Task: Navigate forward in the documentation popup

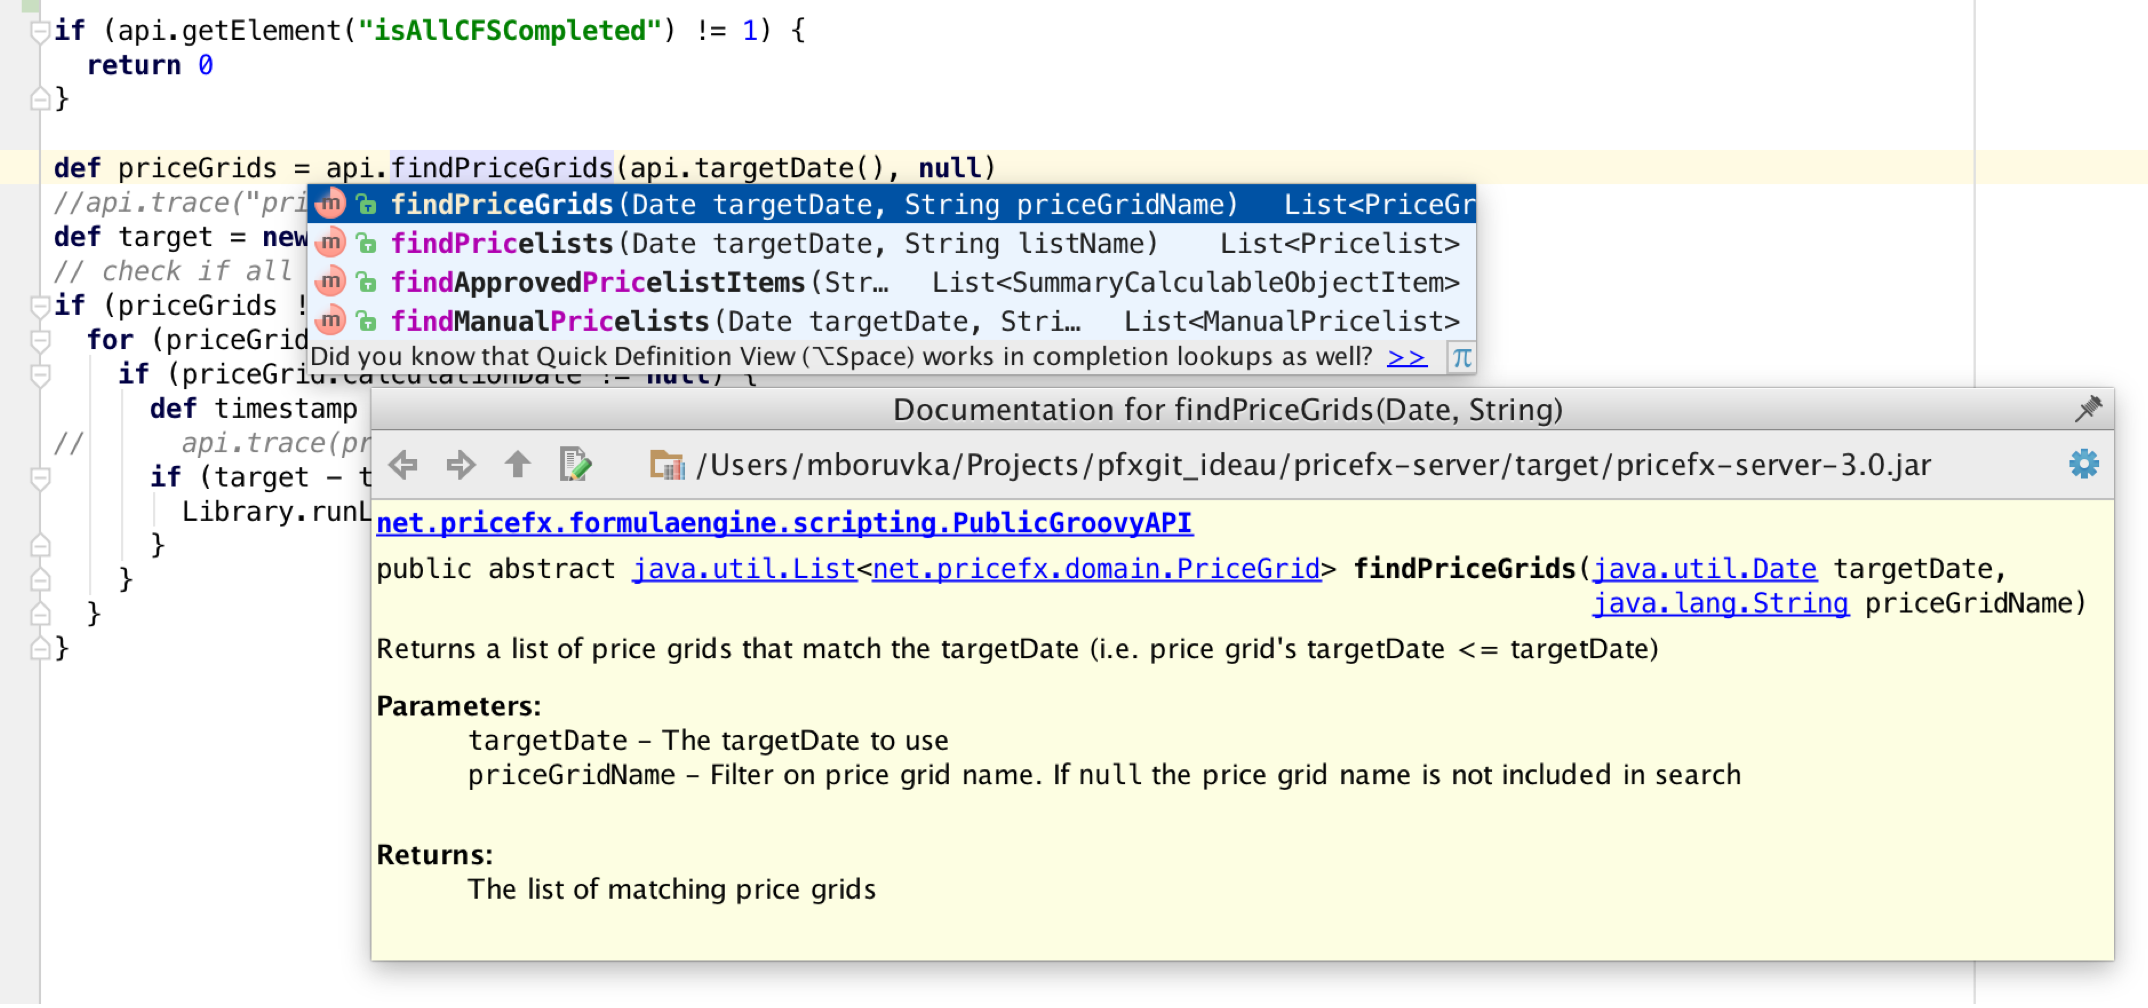Action: tap(461, 464)
